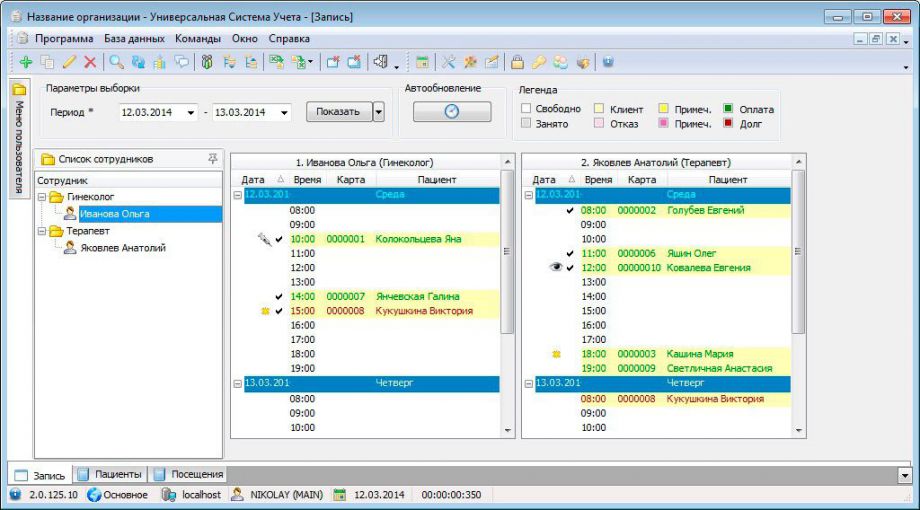Click the magnifying glass search icon

pos(116,62)
